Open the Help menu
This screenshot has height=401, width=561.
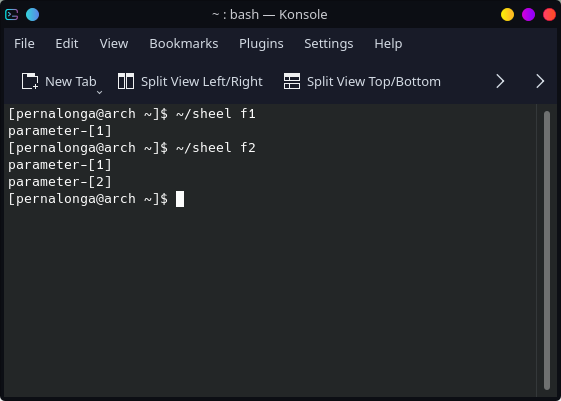click(x=388, y=44)
